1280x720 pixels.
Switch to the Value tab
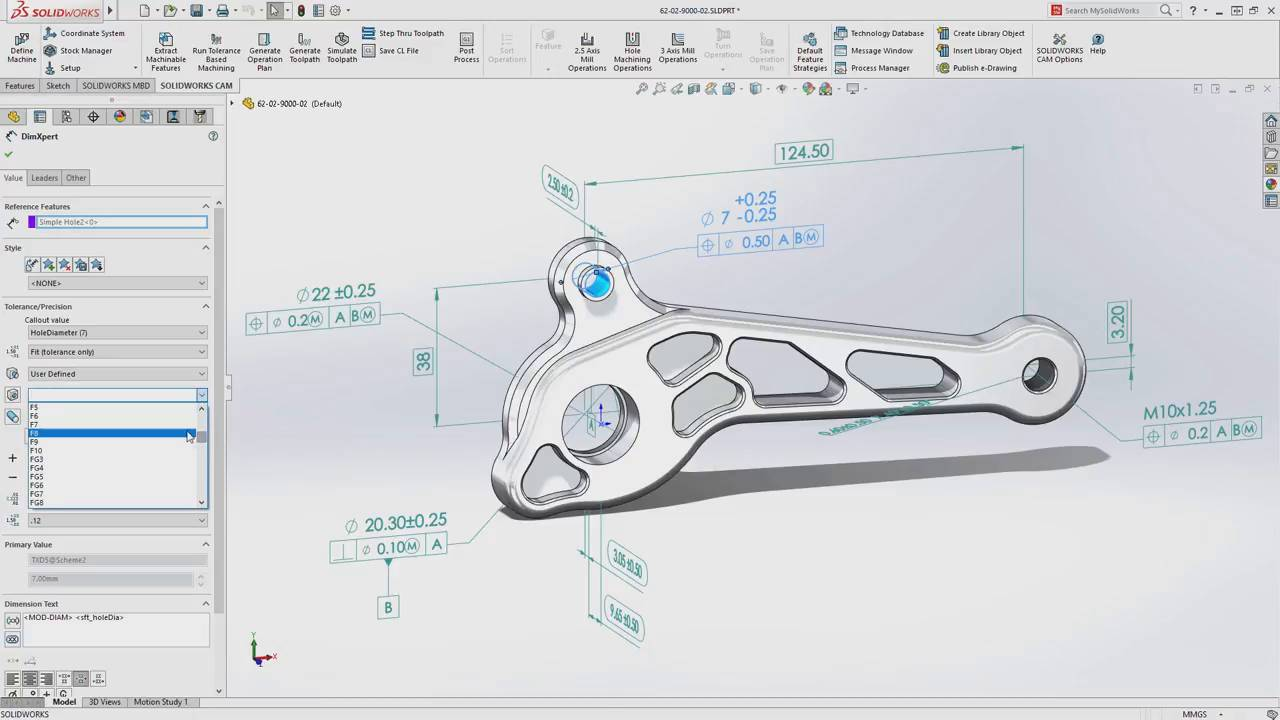pos(13,178)
